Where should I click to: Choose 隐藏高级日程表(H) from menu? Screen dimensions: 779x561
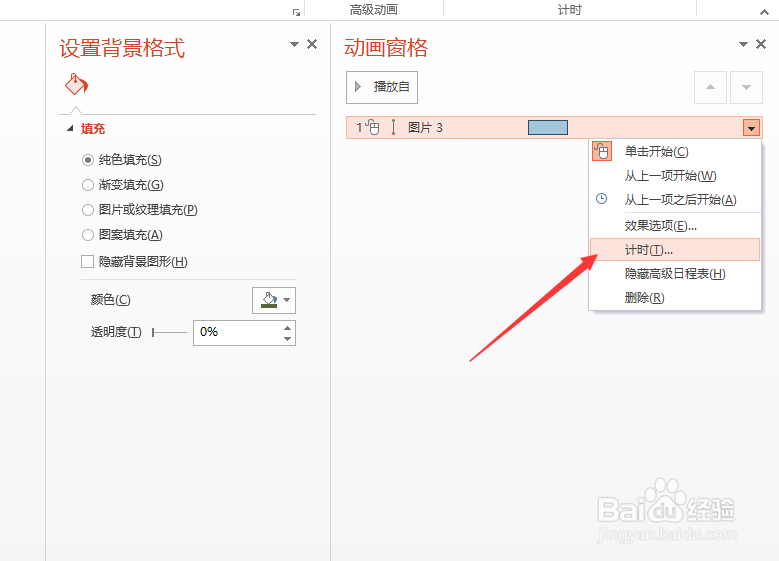675,274
